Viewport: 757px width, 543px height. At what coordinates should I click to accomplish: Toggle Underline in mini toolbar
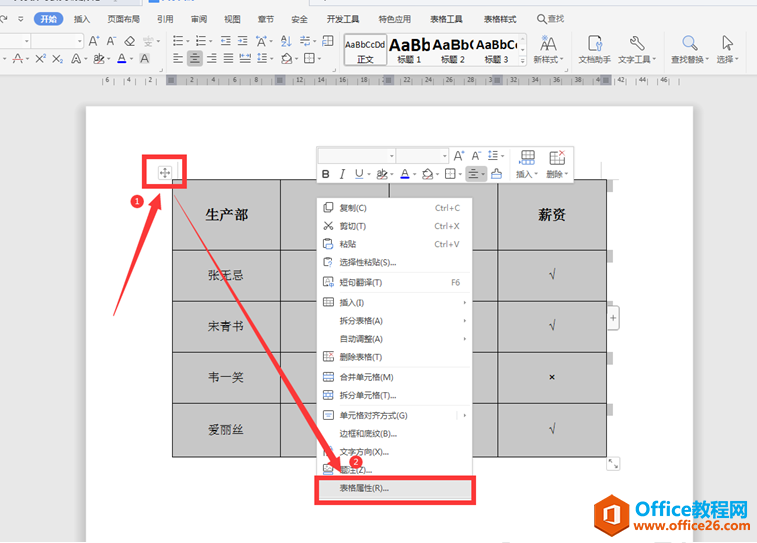click(x=359, y=174)
